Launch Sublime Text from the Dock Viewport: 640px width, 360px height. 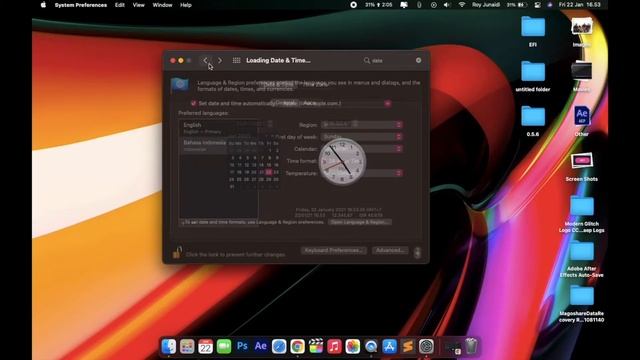coord(408,347)
